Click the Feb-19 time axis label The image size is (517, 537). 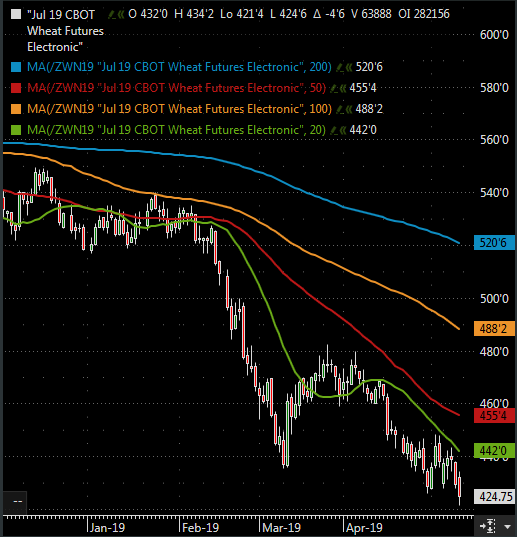point(200,528)
